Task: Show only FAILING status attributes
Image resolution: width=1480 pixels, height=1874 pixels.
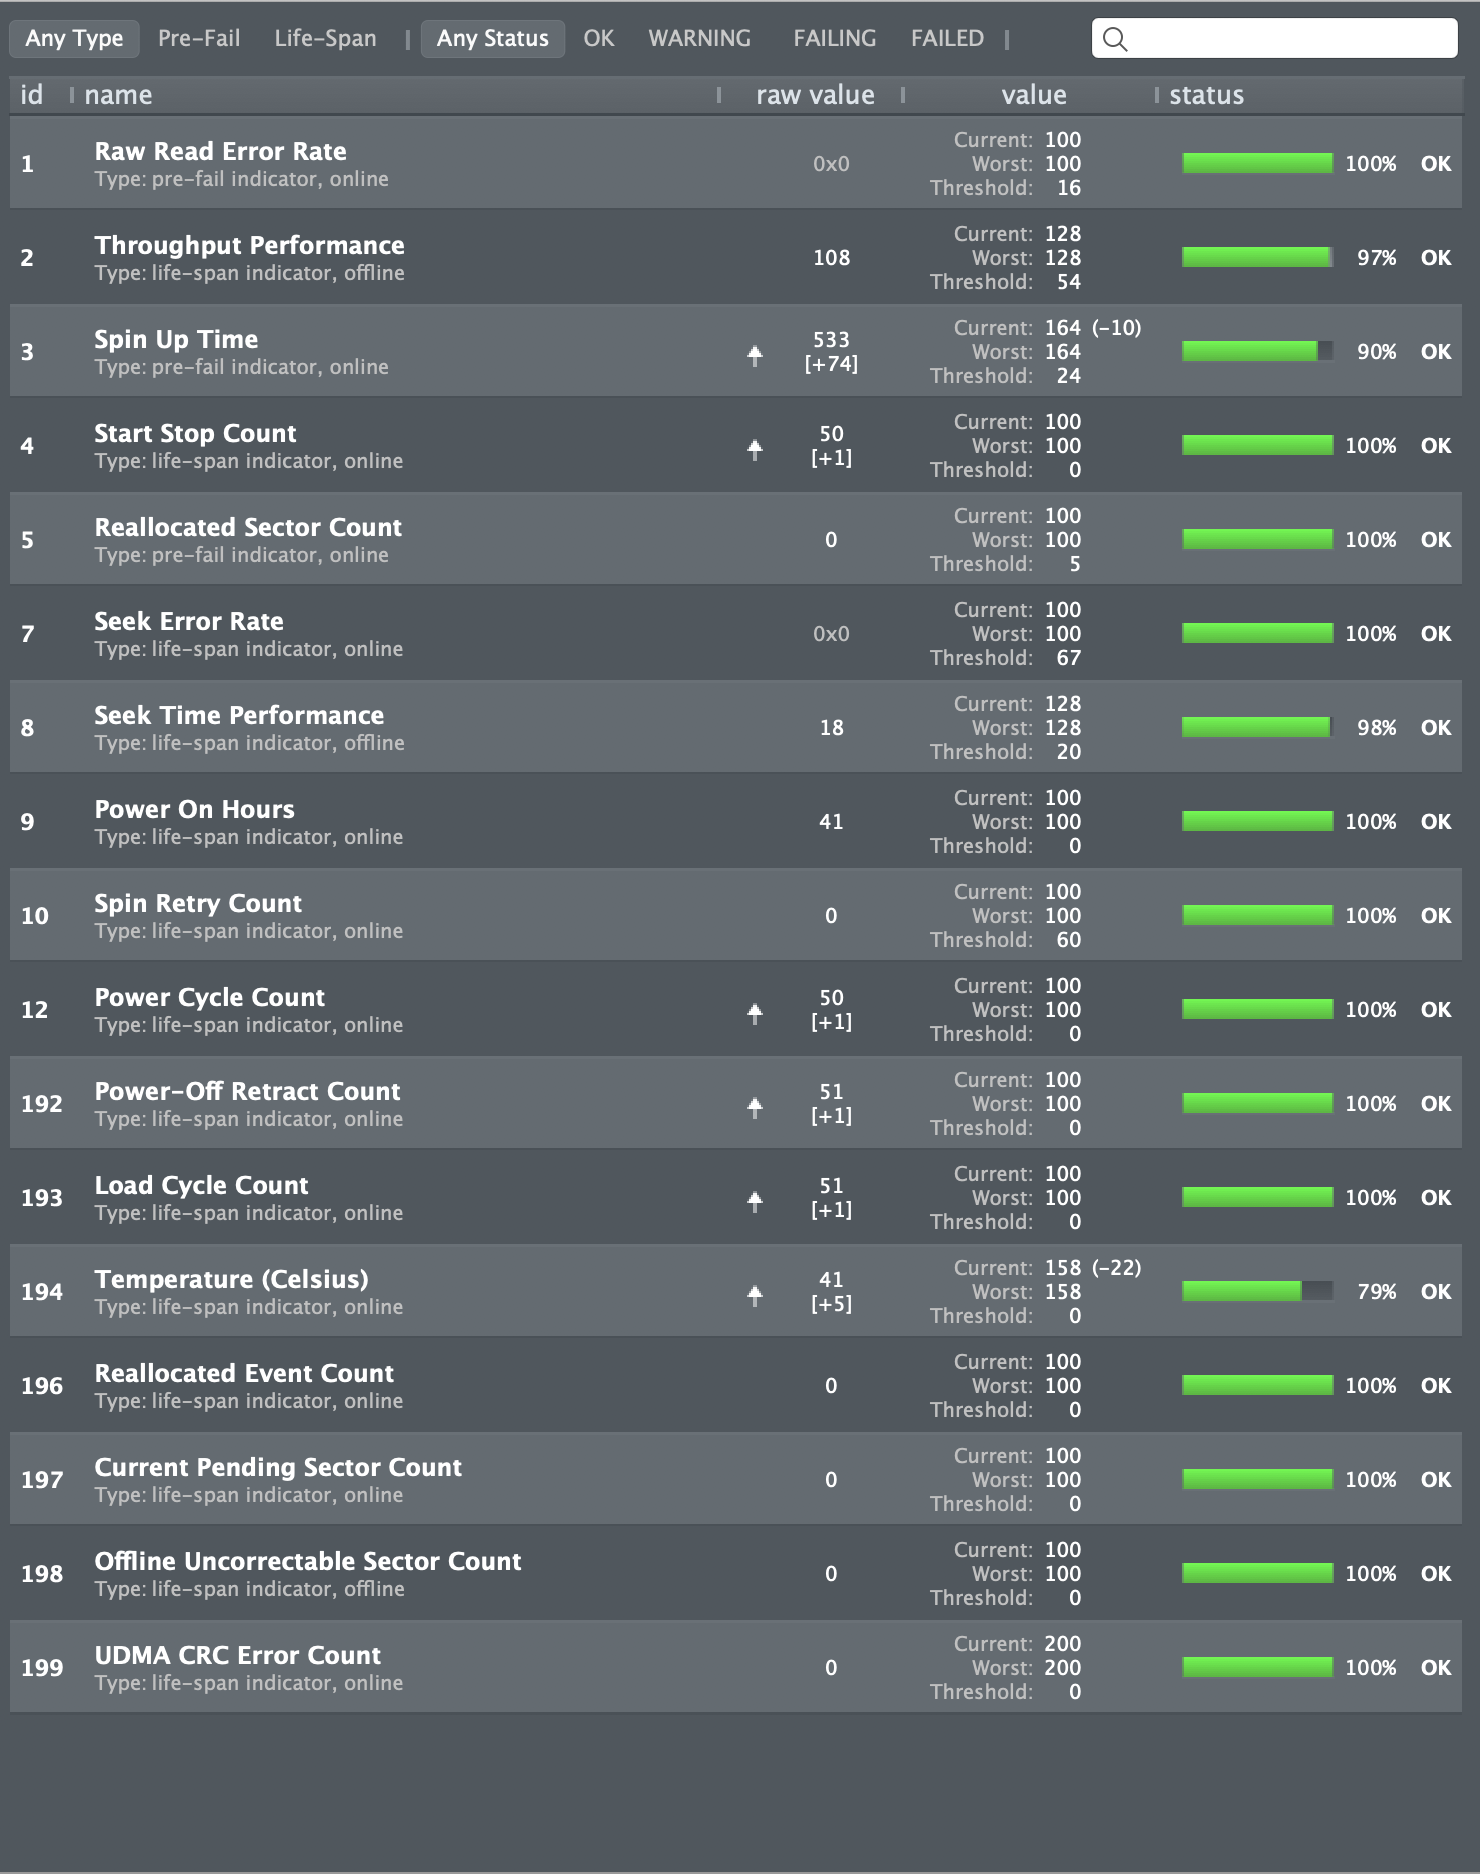Action: (x=834, y=39)
